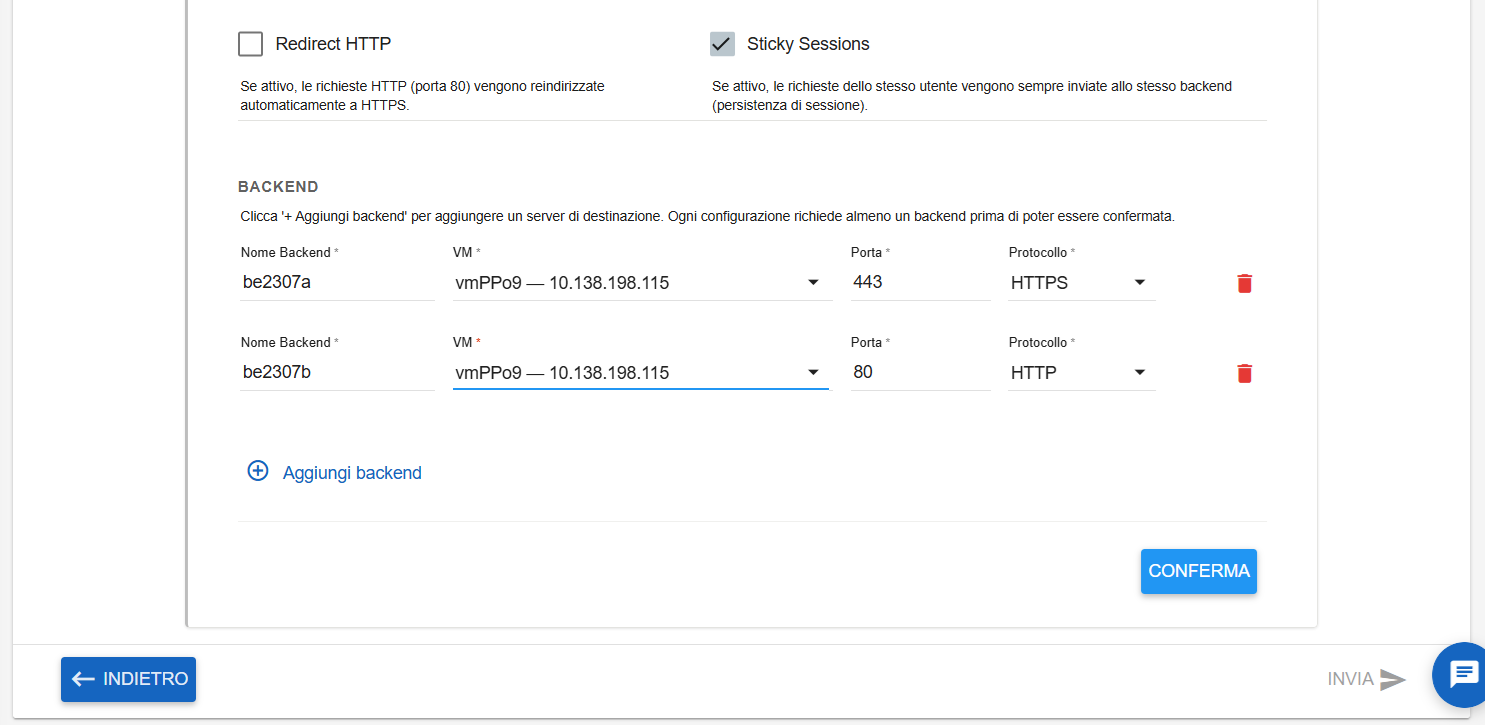Open the HTTP Protocollo dropdown
Screen dimensions: 1485x725
click(x=1082, y=373)
